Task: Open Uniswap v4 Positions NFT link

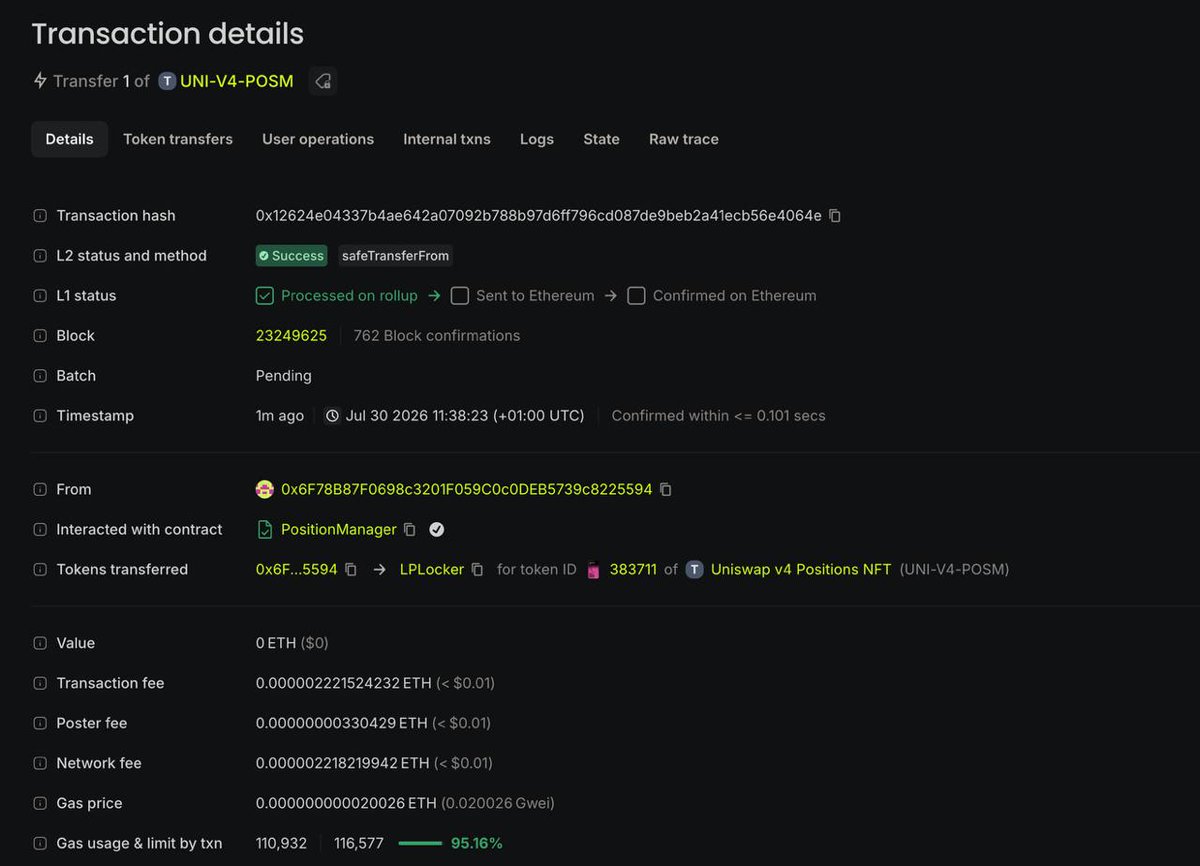Action: pos(801,570)
